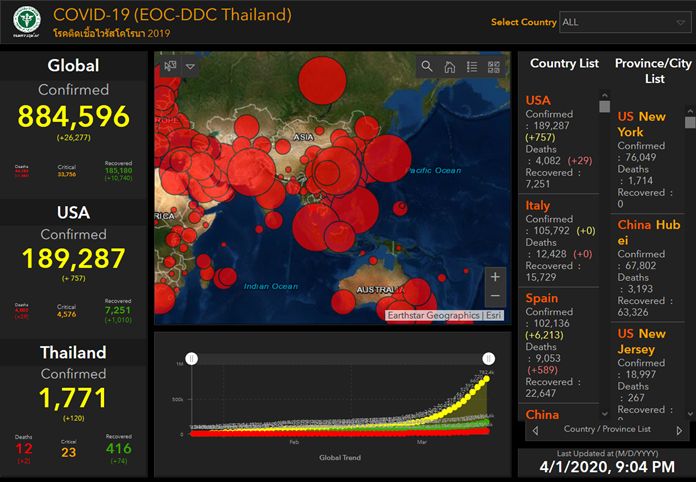Click the Thailand health ministry logo

click(x=21, y=21)
